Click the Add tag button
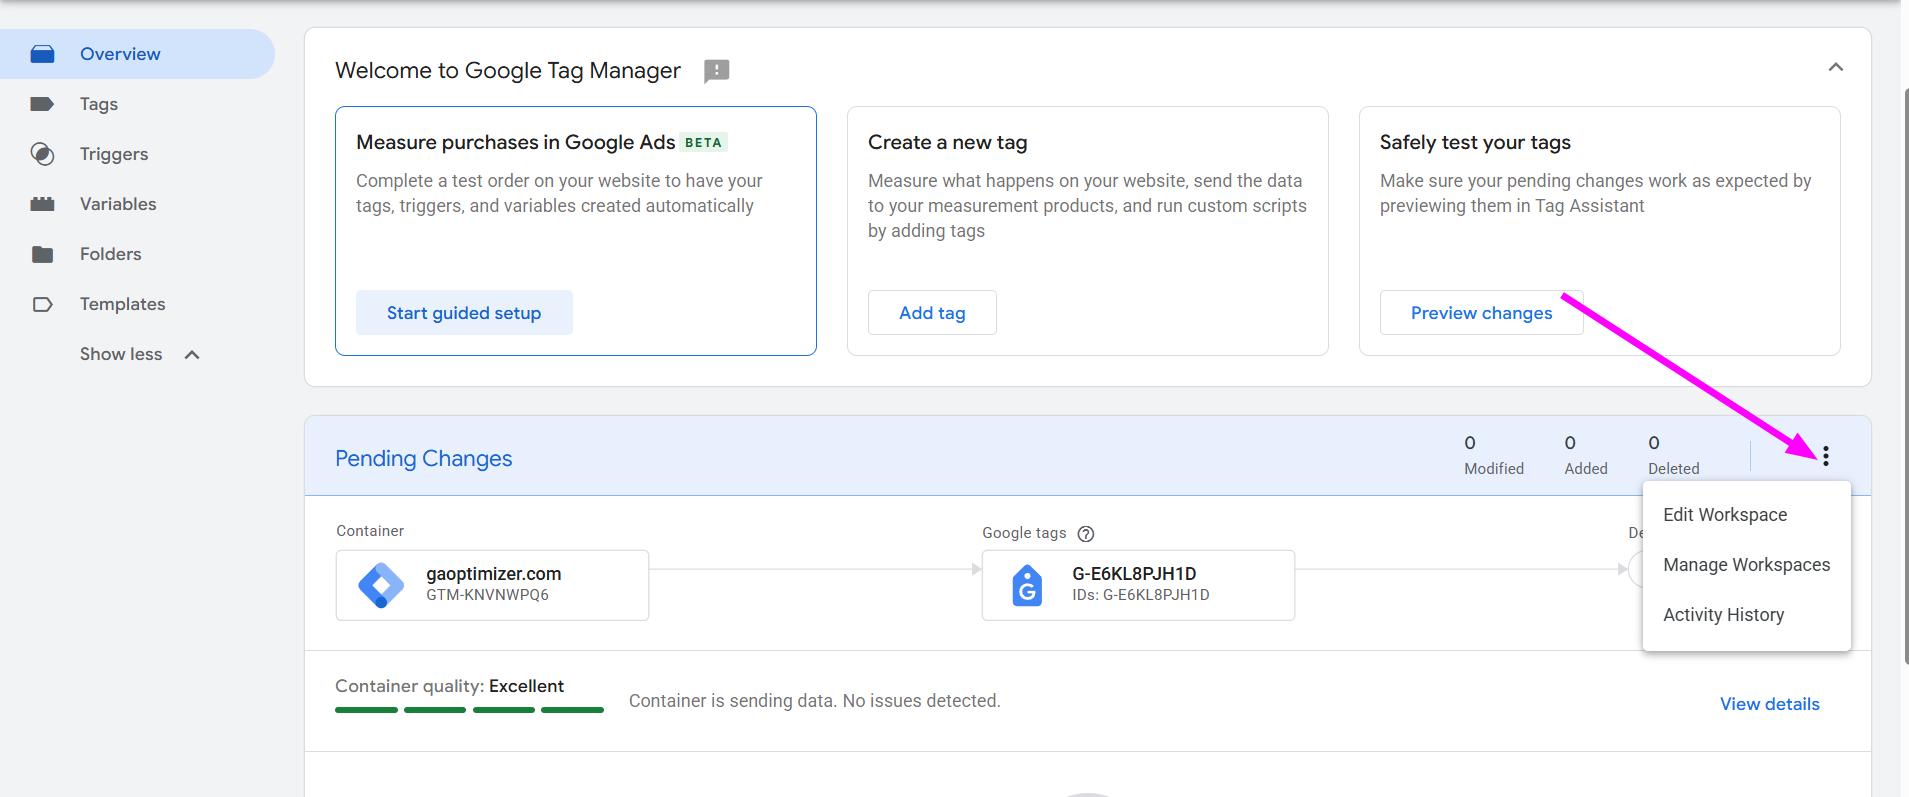Screen dimensions: 1909x797 pos(932,313)
